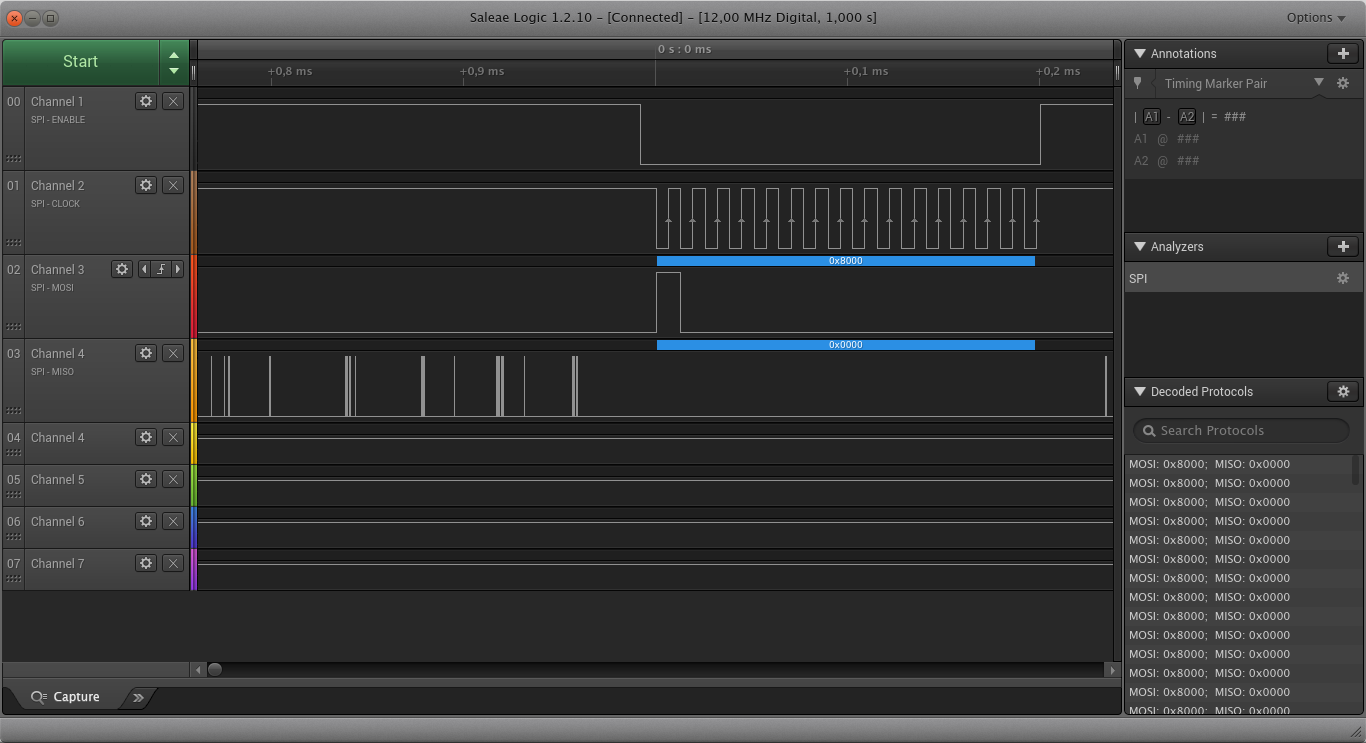Remove Channel 5 with its X button
This screenshot has width=1366, height=743.
173,479
